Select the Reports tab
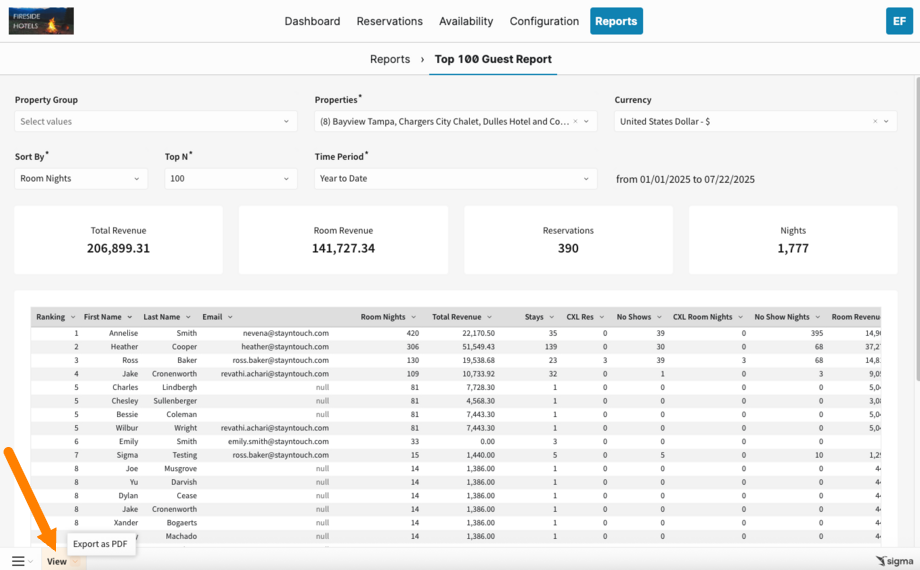 click(x=616, y=21)
